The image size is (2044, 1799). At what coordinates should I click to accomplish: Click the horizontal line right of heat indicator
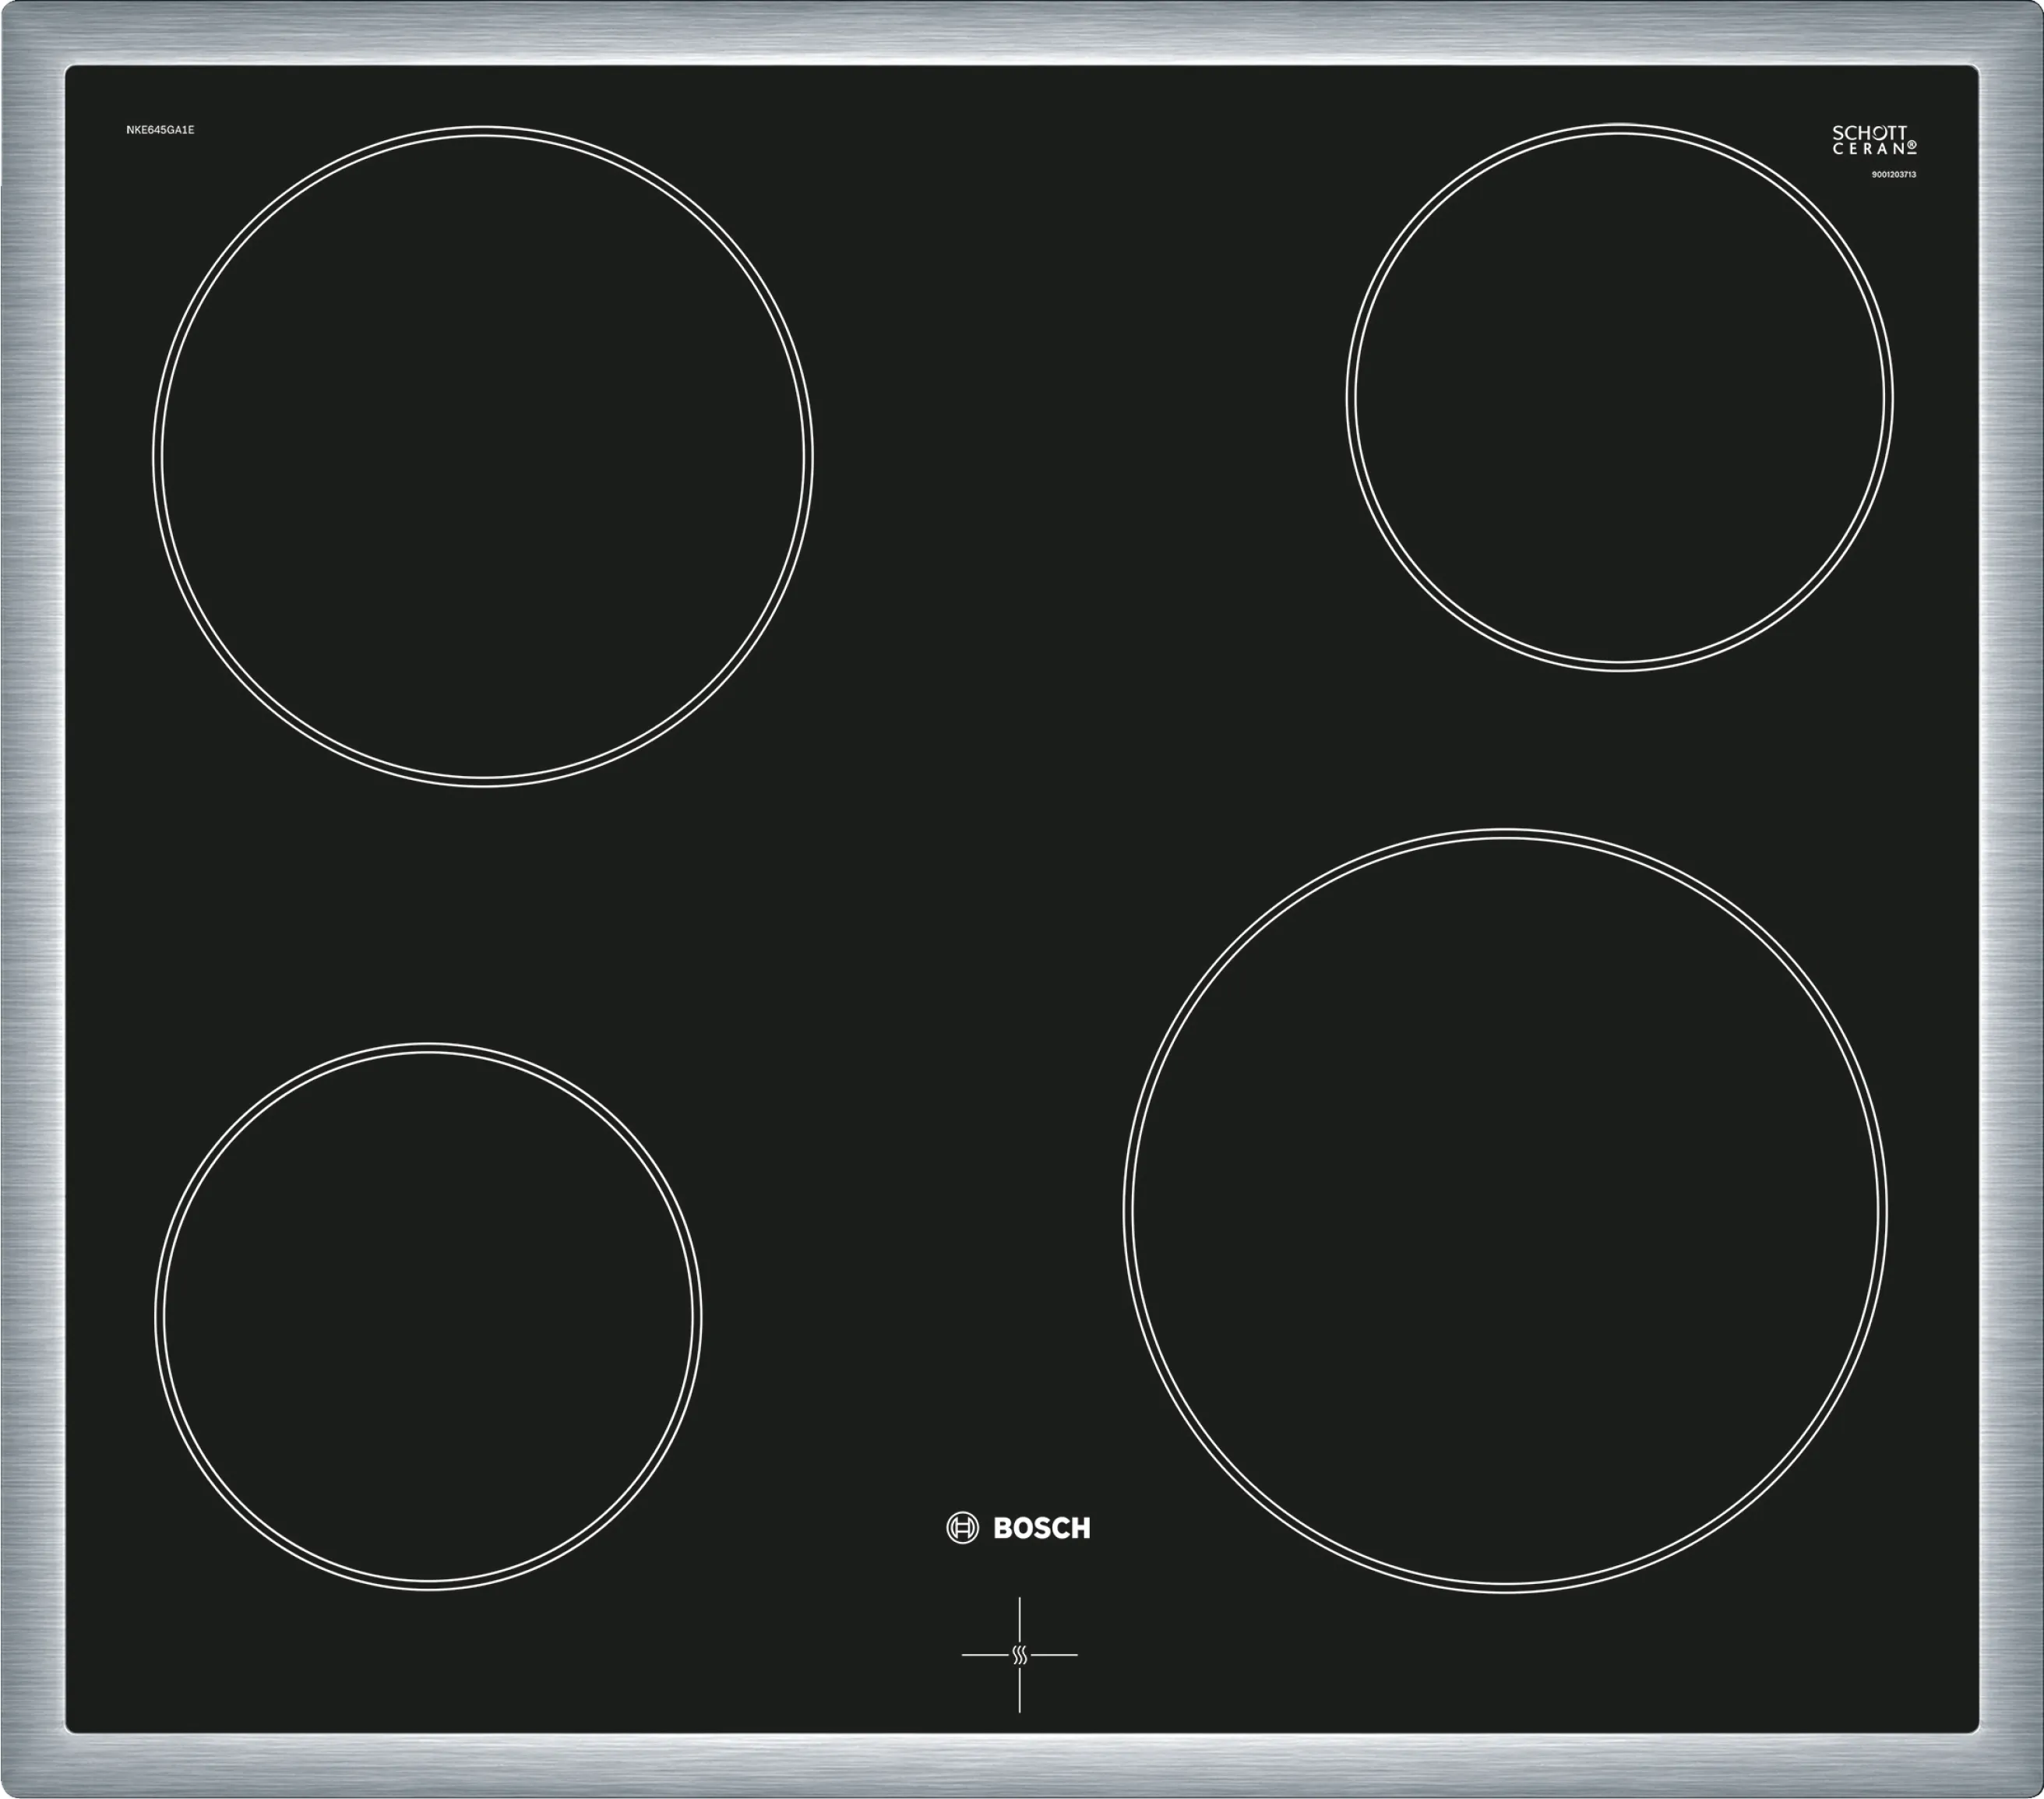[1054, 1655]
